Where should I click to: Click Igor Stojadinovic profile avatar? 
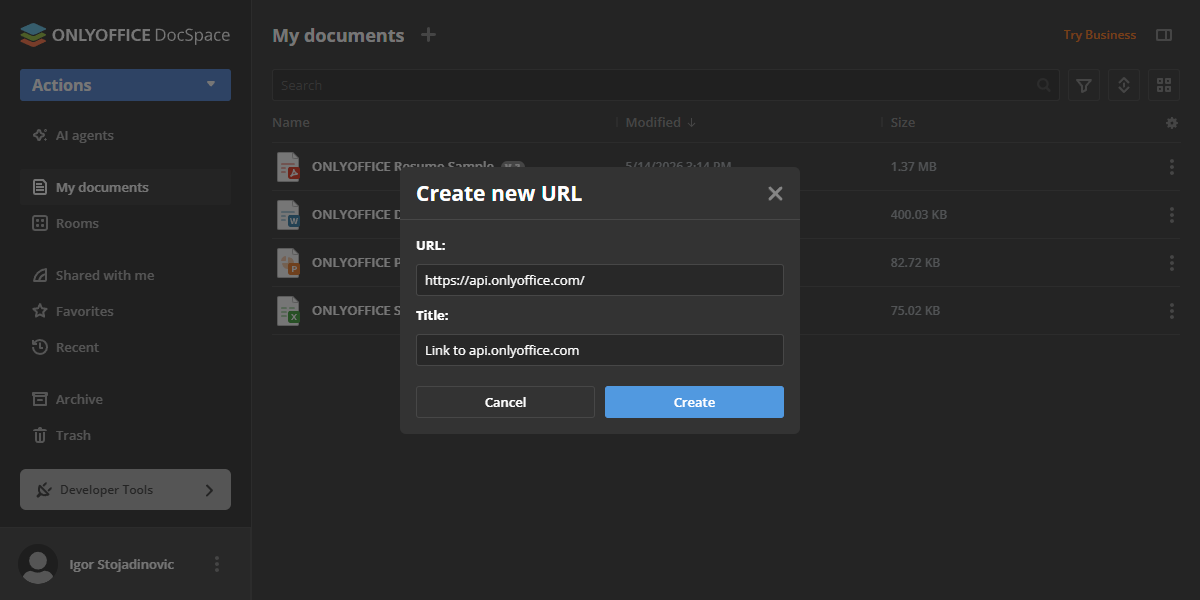coord(38,564)
